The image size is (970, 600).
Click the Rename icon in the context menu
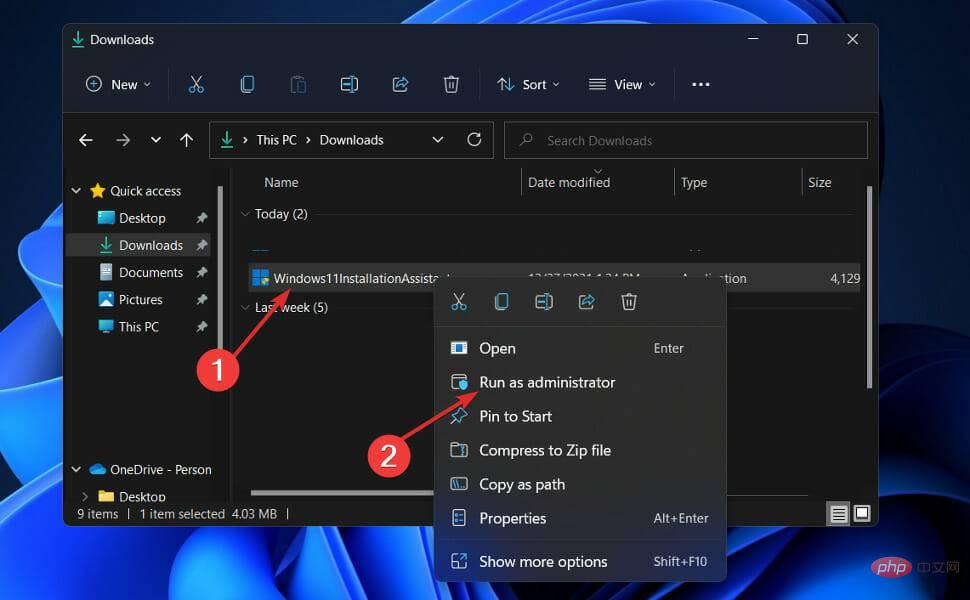coord(544,302)
